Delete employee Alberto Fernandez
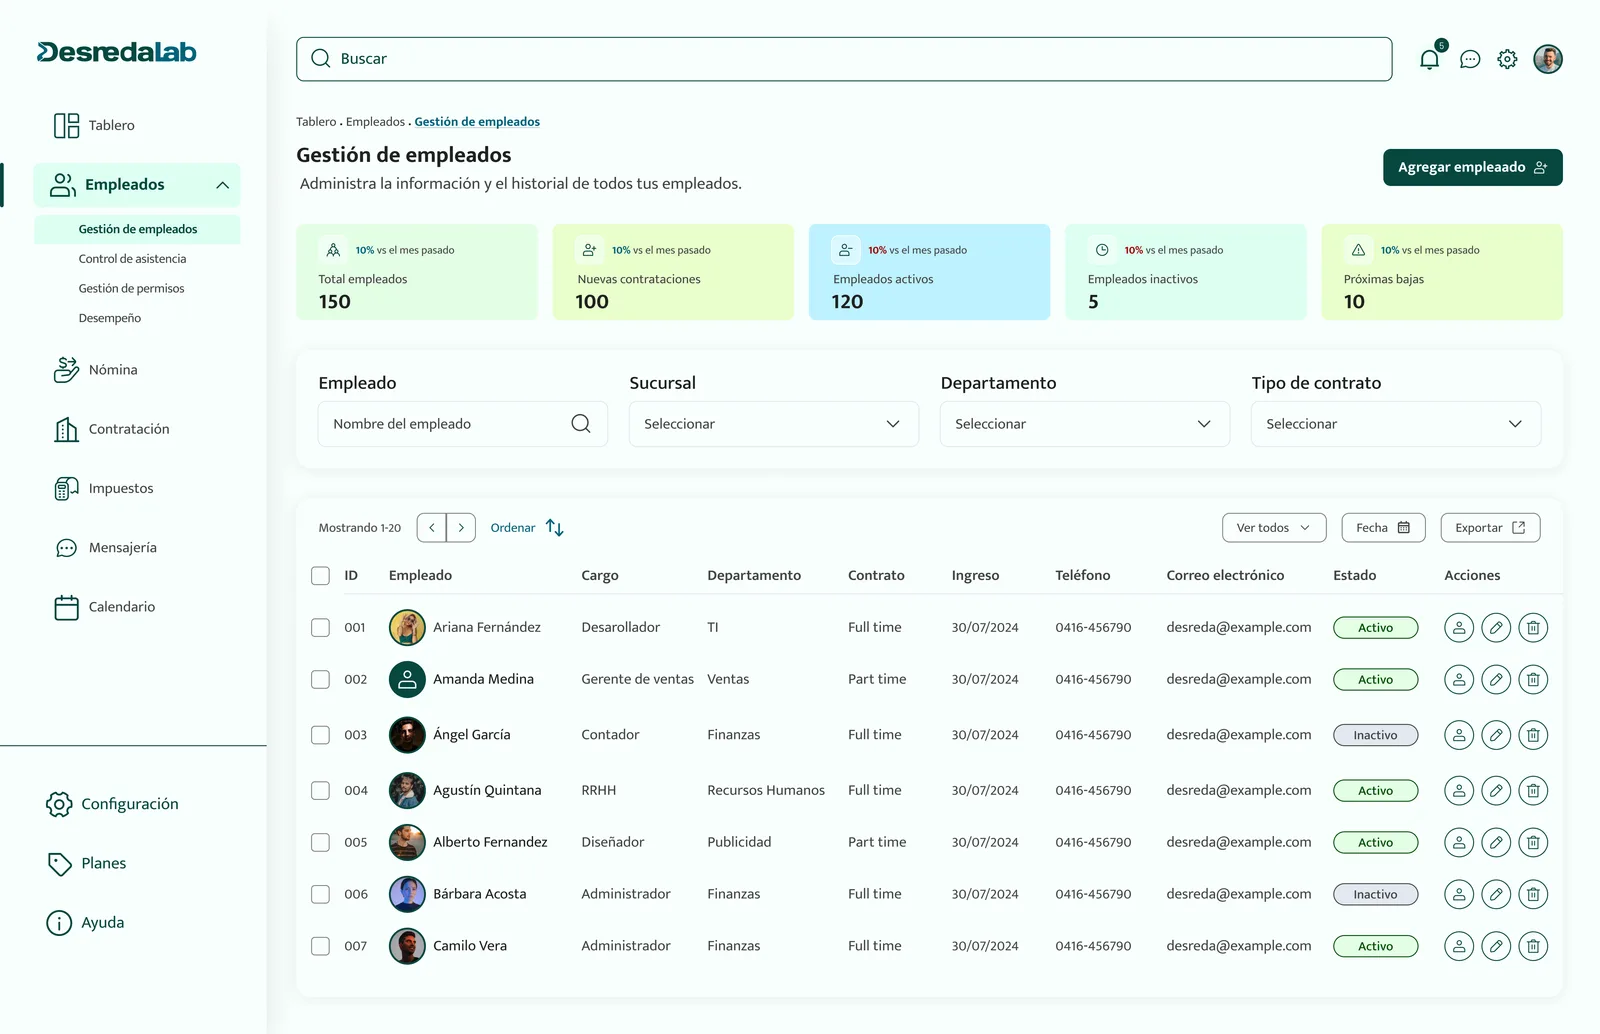 coord(1533,843)
